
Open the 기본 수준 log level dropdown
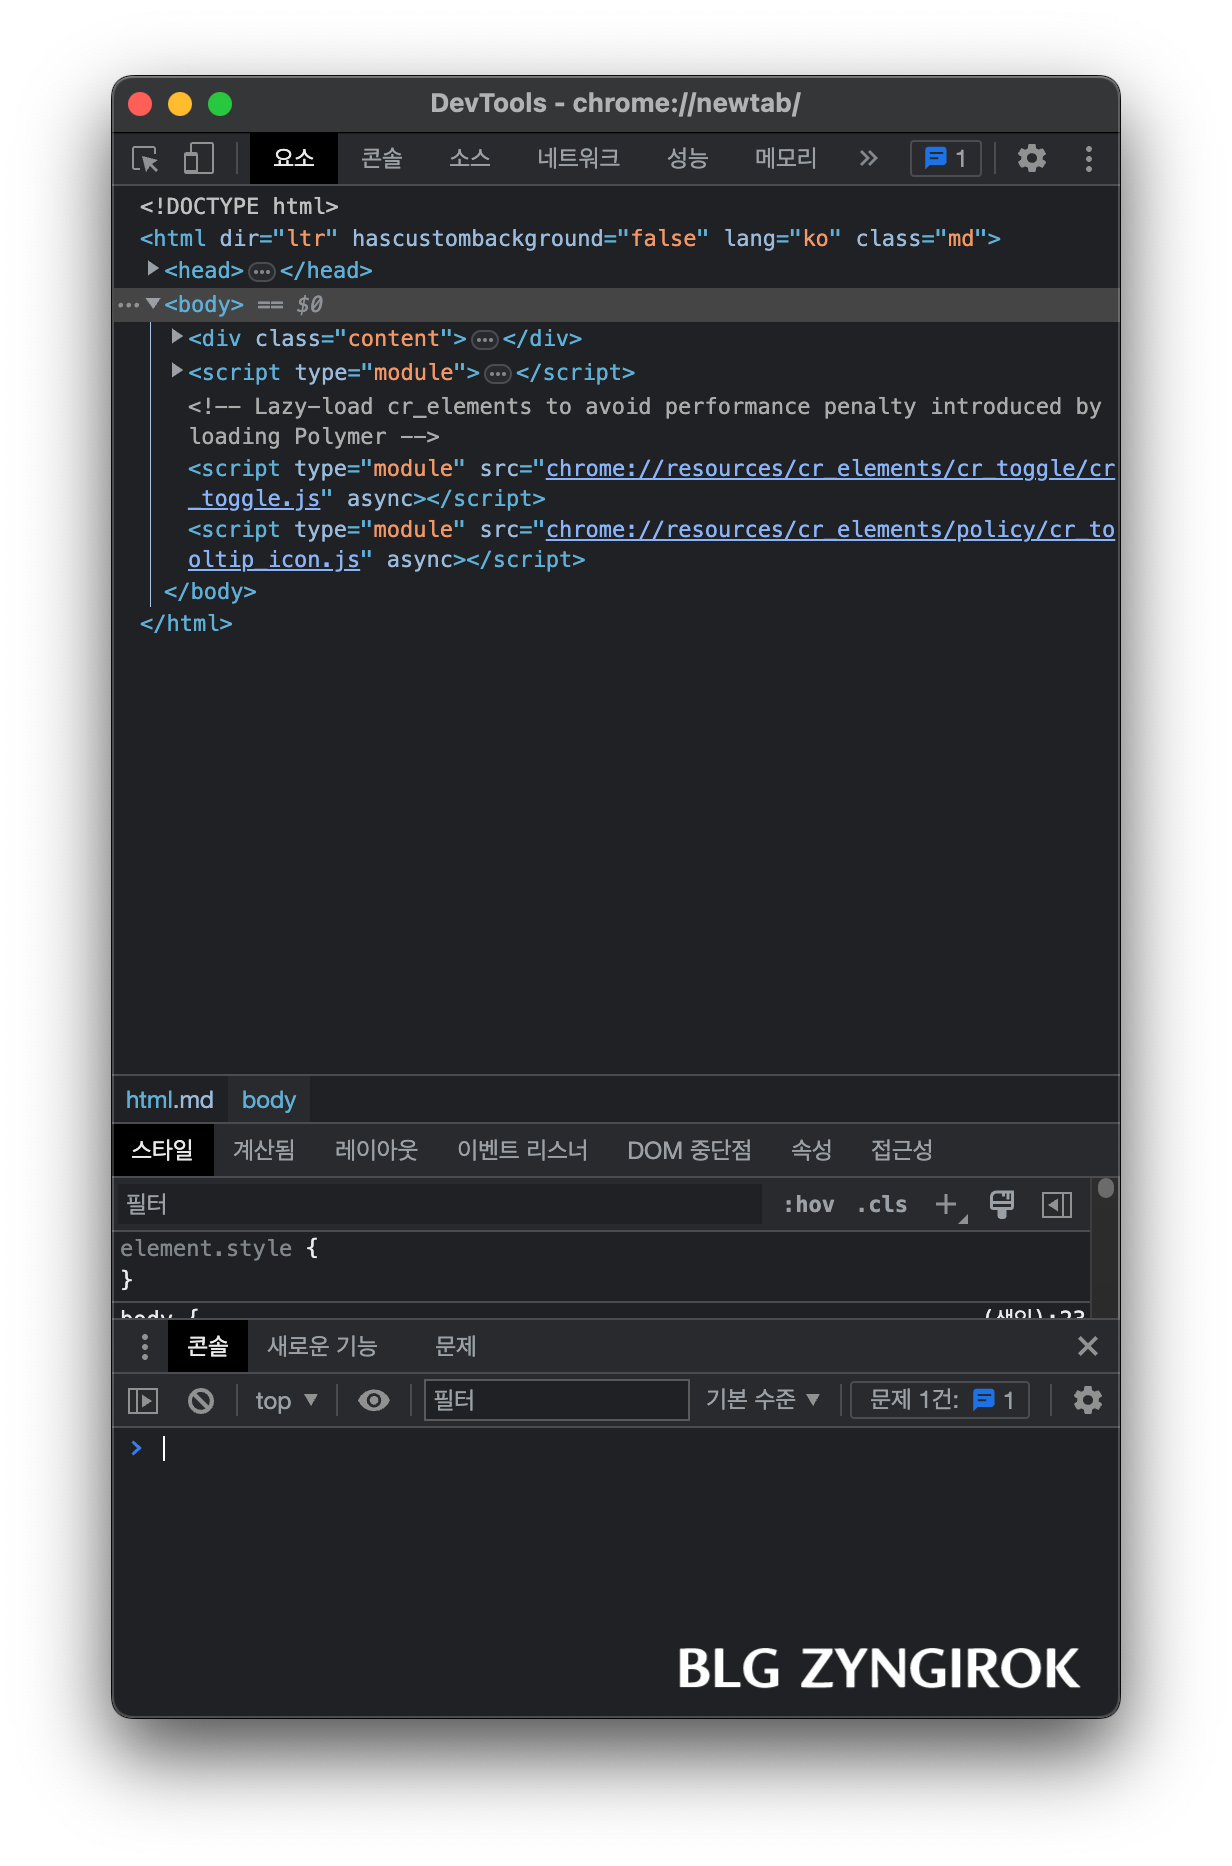(763, 1400)
